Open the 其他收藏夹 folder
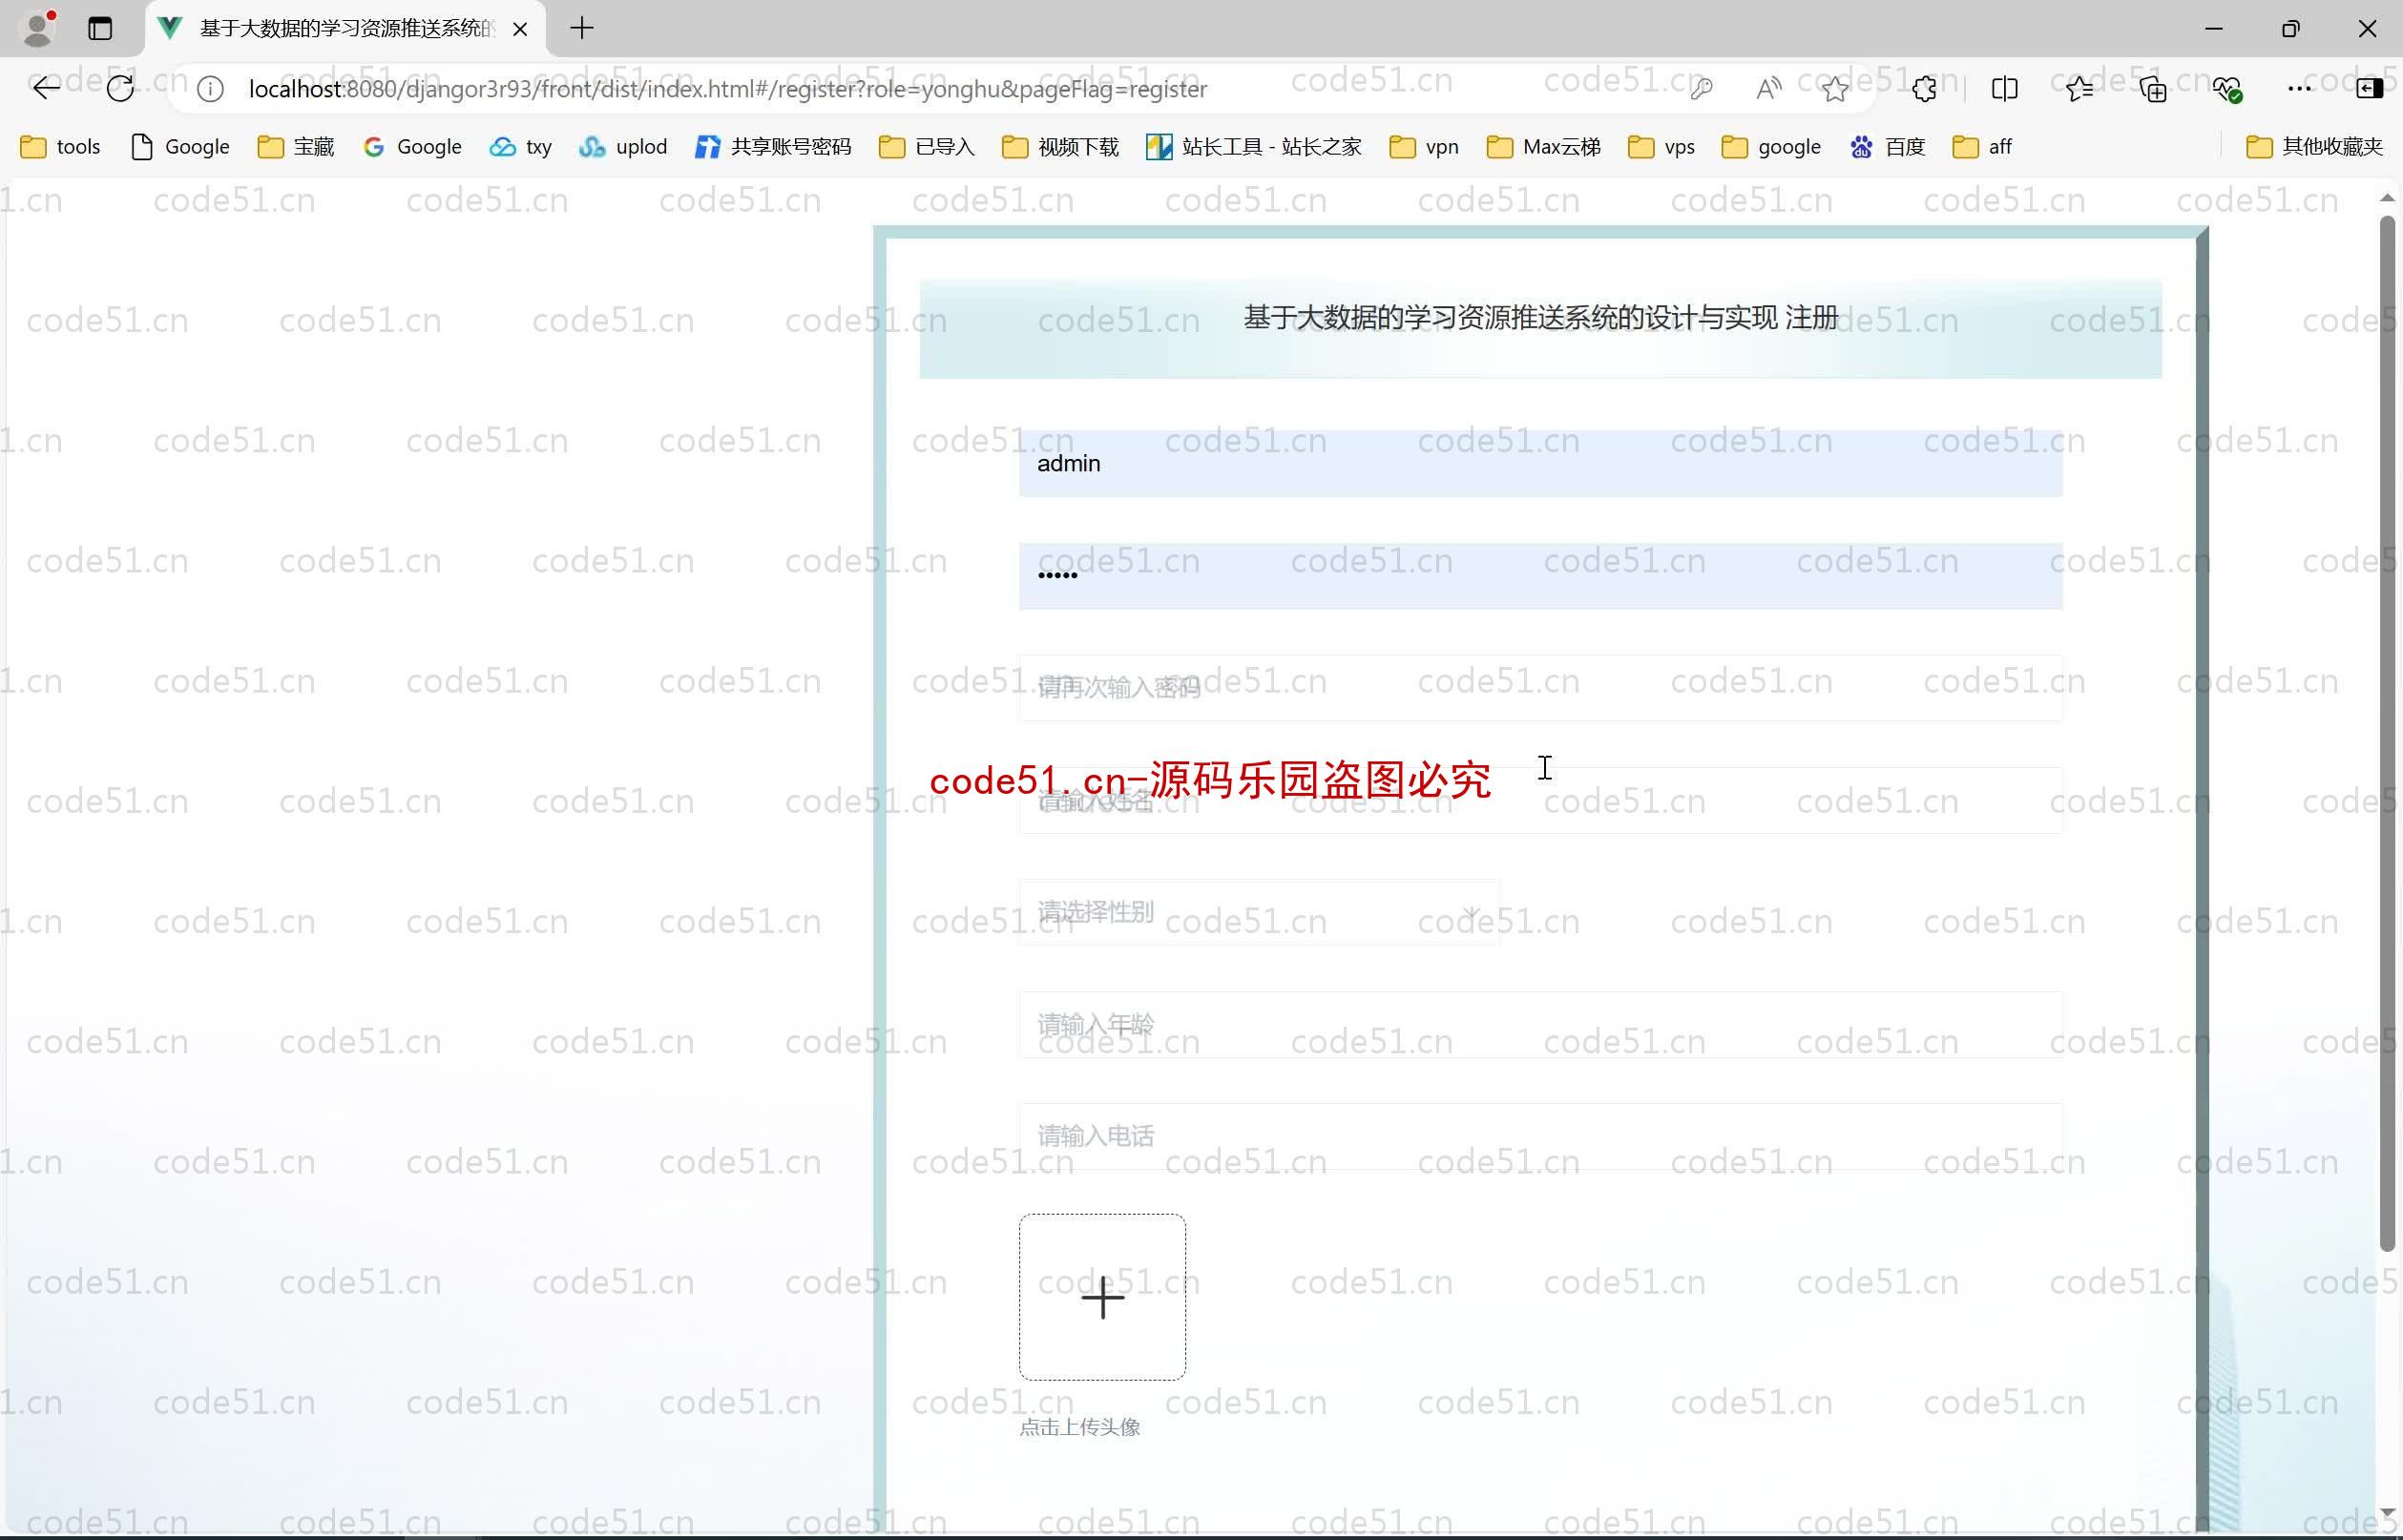The image size is (2403, 1540). click(2314, 147)
